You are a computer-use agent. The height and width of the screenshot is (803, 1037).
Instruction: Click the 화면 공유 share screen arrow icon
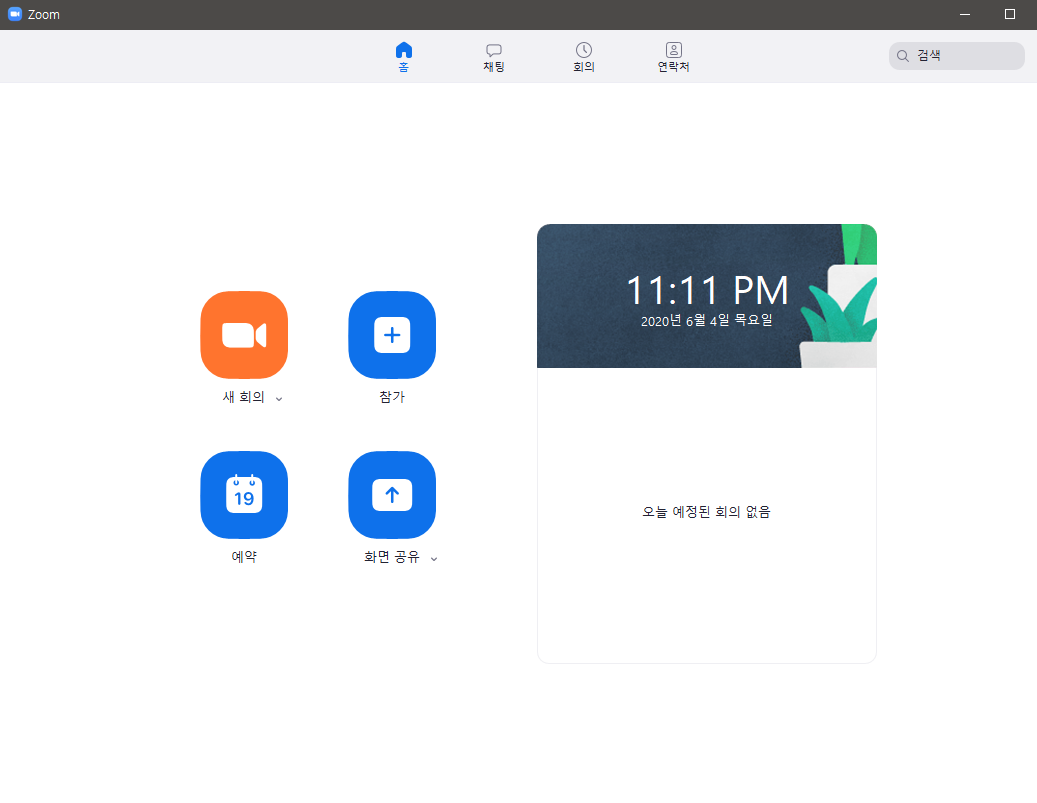click(392, 495)
